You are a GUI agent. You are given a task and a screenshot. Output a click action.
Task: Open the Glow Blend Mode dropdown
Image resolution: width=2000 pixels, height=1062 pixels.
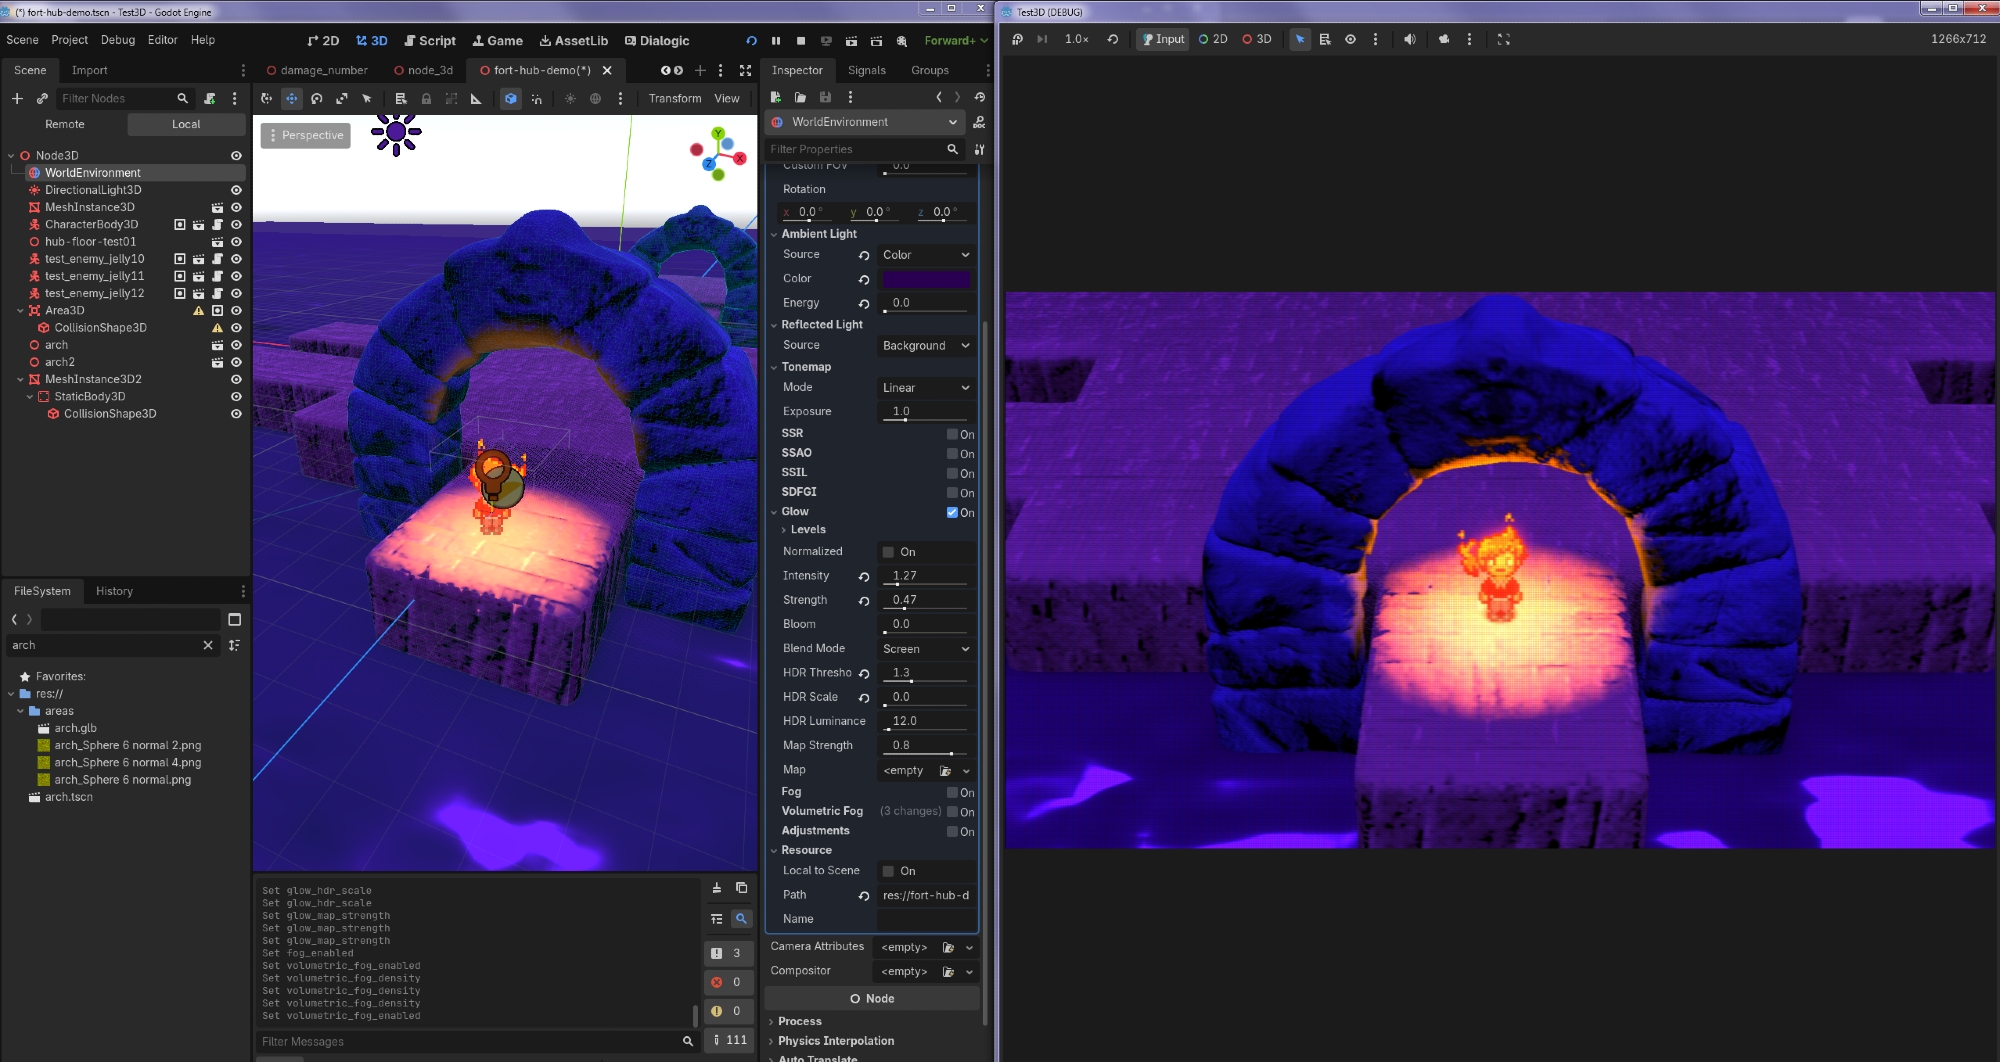(925, 649)
